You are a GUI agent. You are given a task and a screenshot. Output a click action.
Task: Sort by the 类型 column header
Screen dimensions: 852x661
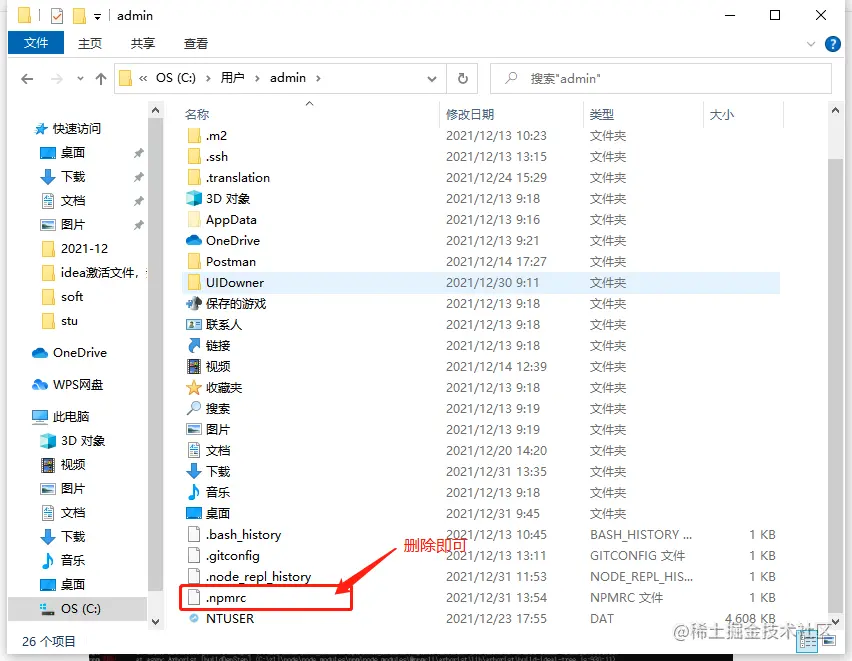(x=602, y=115)
